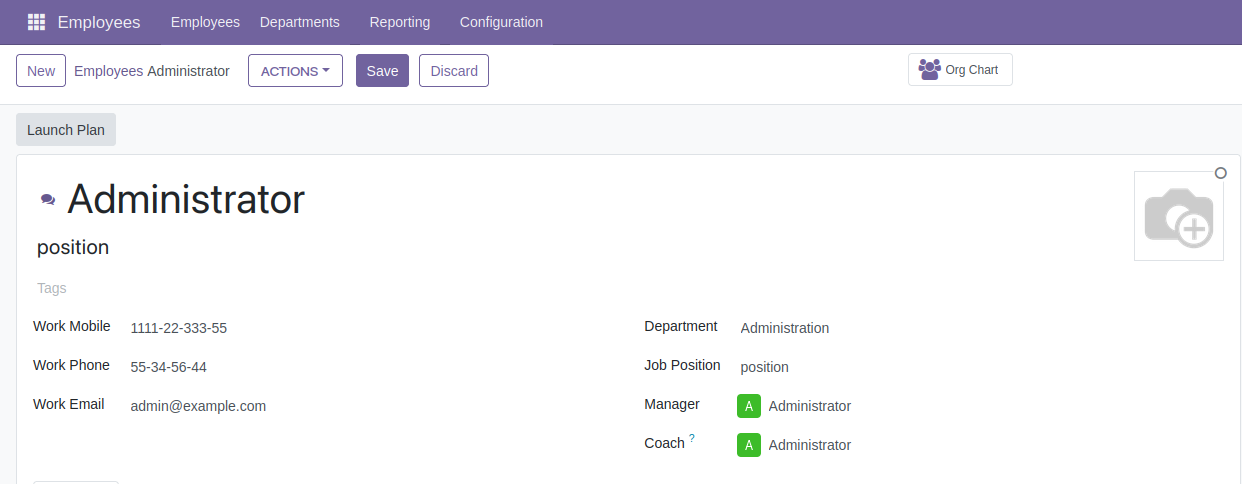Open the apps grid menu icon
Image resolution: width=1242 pixels, height=484 pixels.
[x=36, y=22]
